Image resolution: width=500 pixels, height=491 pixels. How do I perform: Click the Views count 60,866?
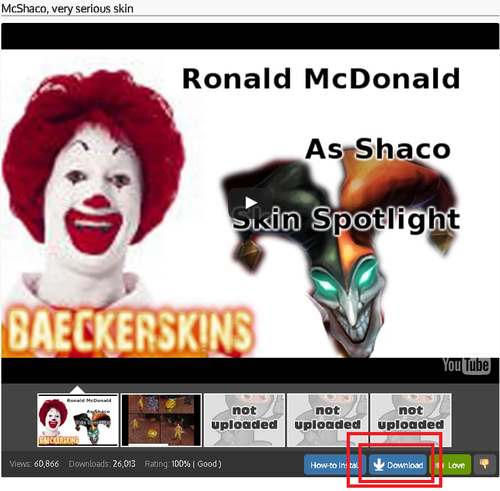point(34,464)
